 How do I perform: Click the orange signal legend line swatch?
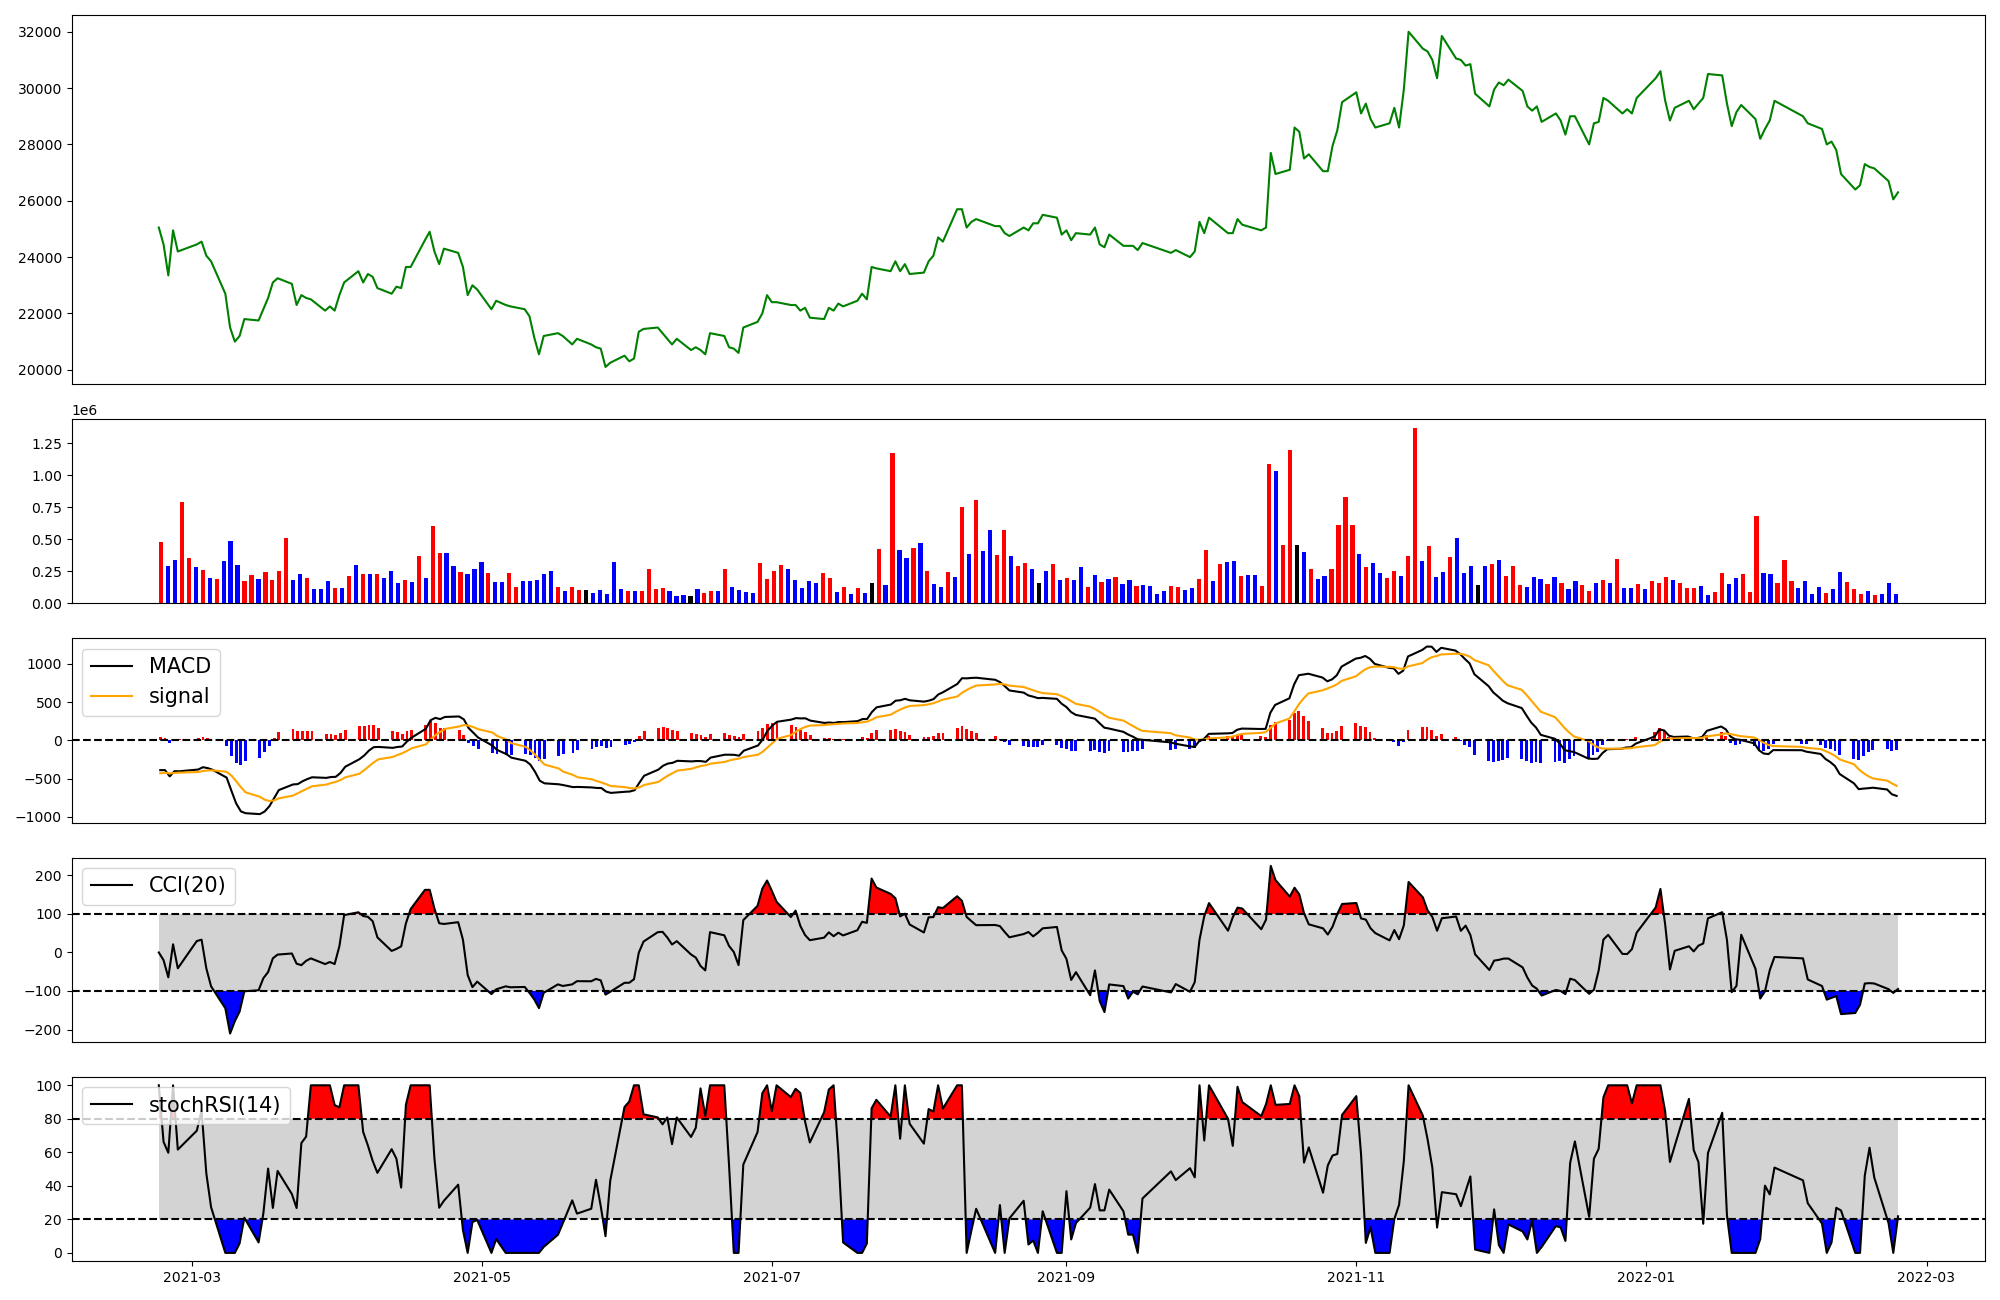pyautogui.click(x=111, y=697)
